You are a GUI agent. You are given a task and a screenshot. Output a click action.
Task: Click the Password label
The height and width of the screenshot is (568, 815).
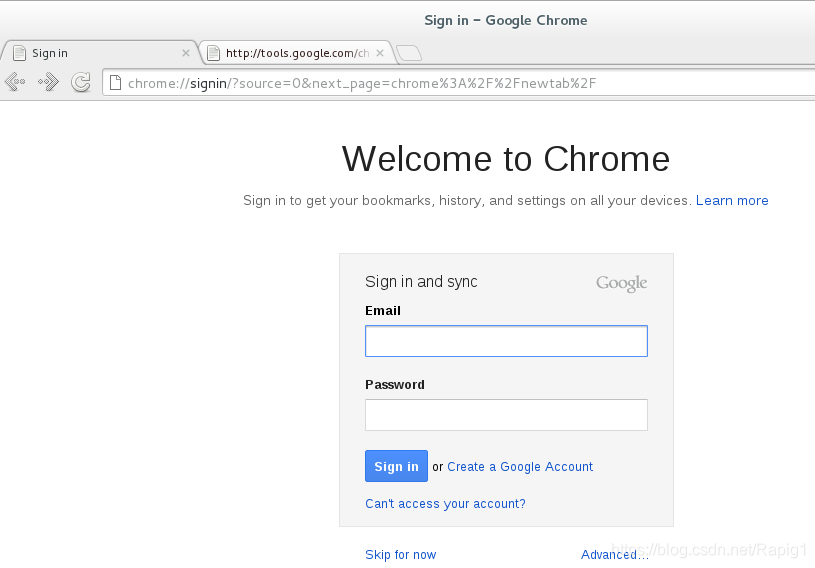pyautogui.click(x=395, y=385)
